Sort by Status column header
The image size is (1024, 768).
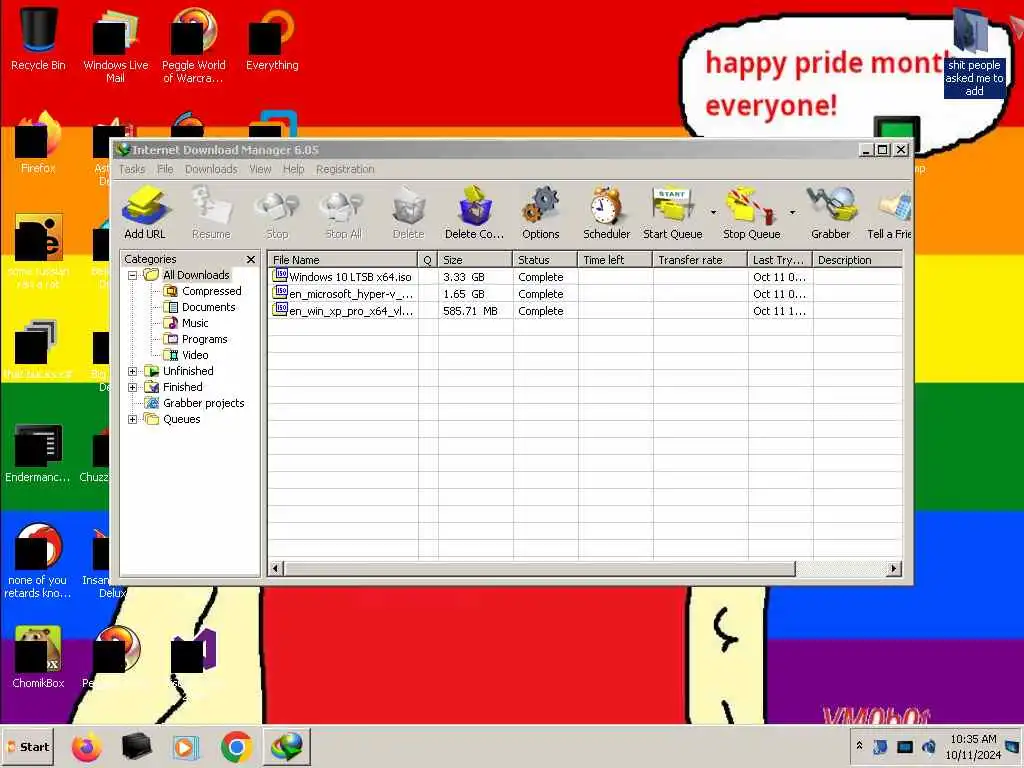(x=545, y=260)
